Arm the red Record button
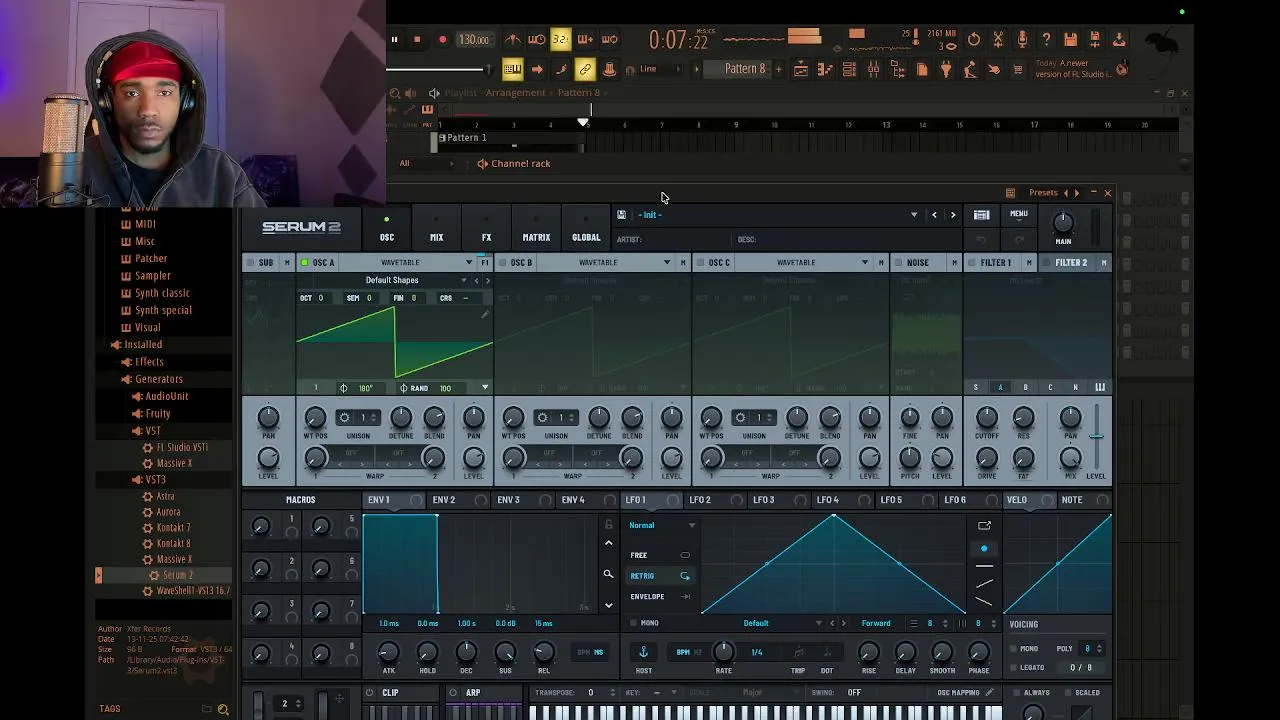Image resolution: width=1280 pixels, height=720 pixels. pos(442,40)
